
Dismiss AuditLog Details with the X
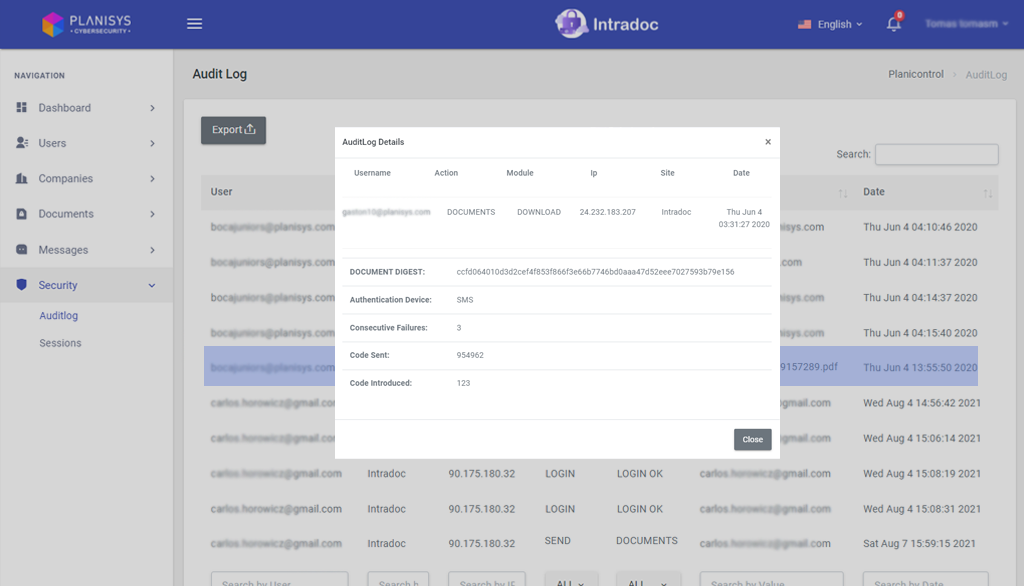click(x=768, y=142)
